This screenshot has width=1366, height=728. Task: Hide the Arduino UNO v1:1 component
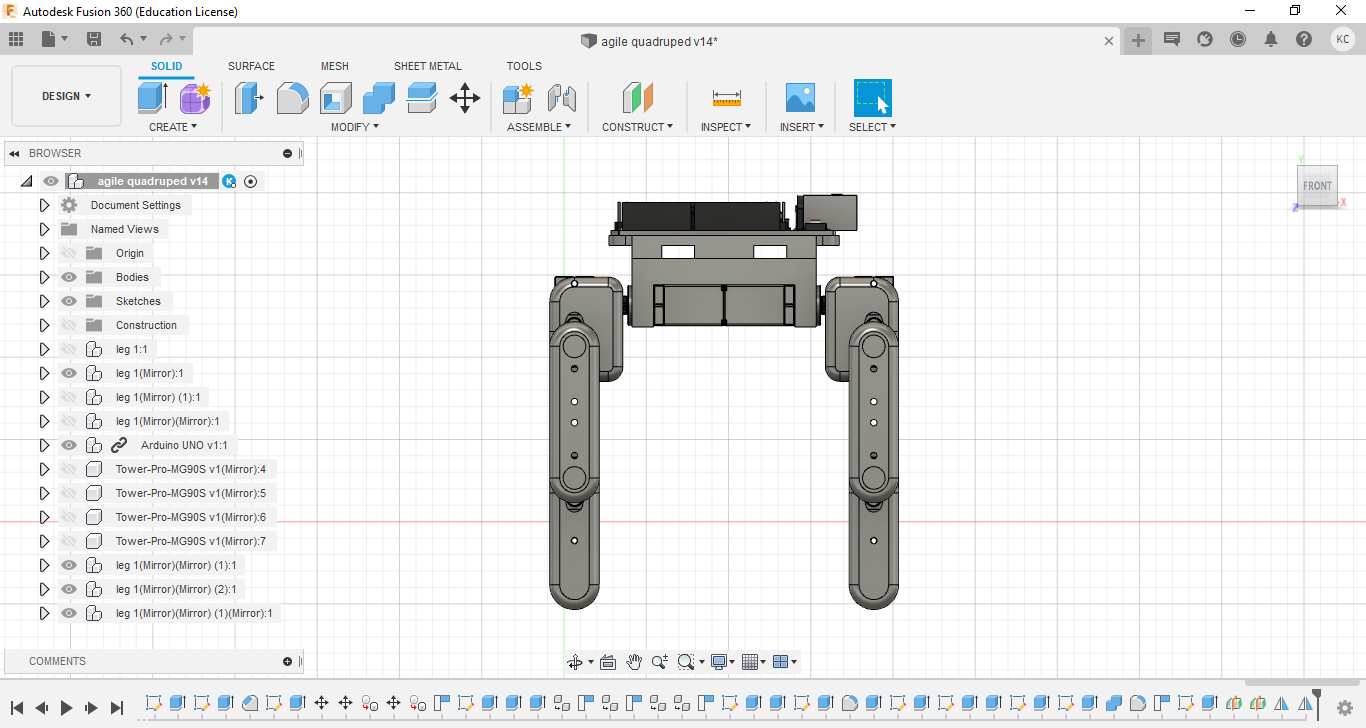(x=69, y=445)
